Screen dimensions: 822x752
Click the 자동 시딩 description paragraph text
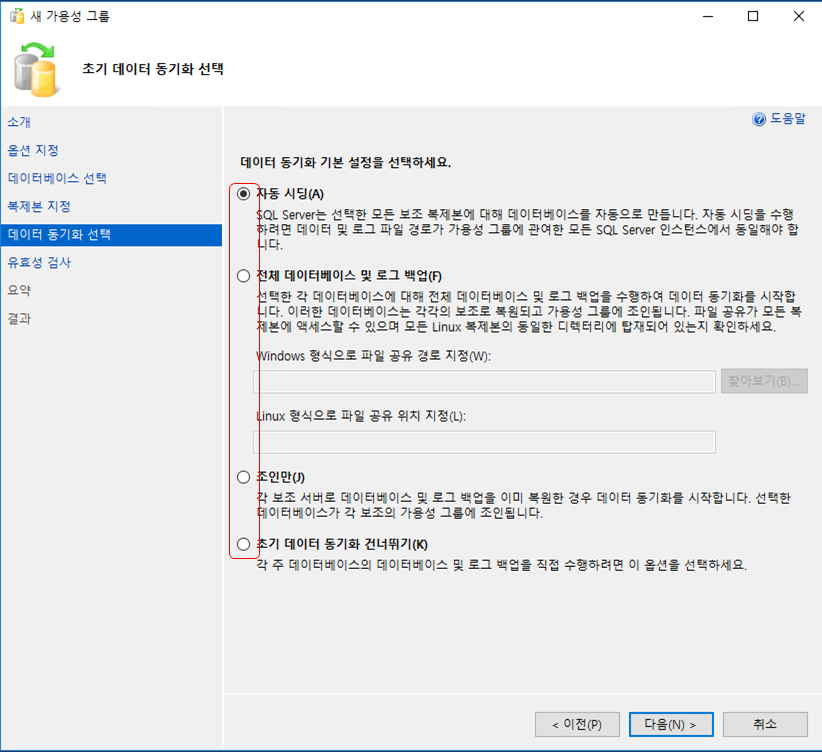click(x=527, y=230)
